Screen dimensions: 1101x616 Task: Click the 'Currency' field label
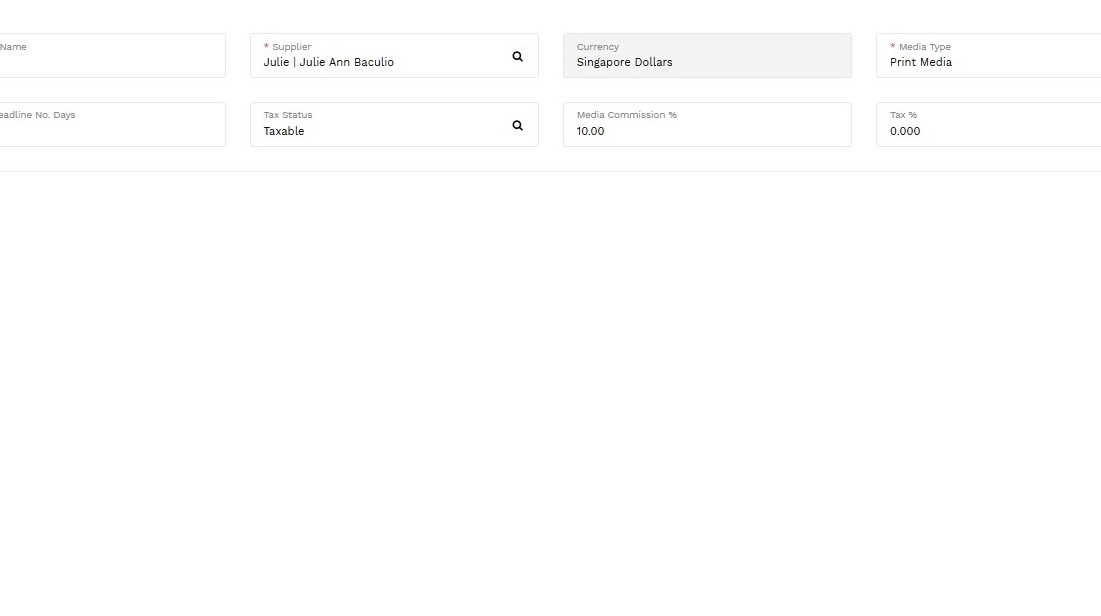598,47
